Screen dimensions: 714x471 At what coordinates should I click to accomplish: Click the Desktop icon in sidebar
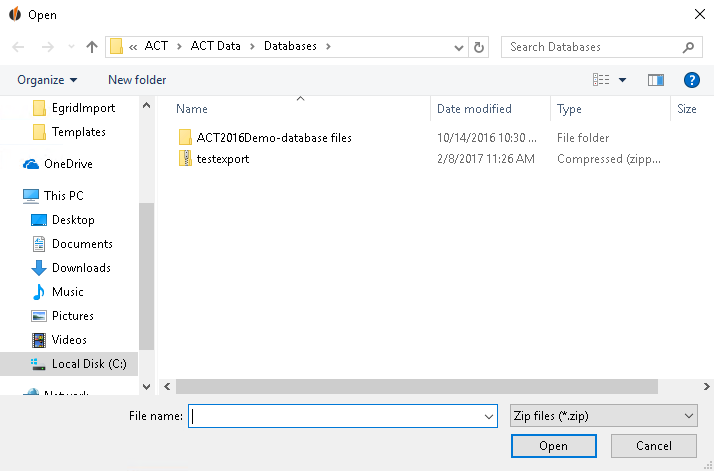point(39,220)
